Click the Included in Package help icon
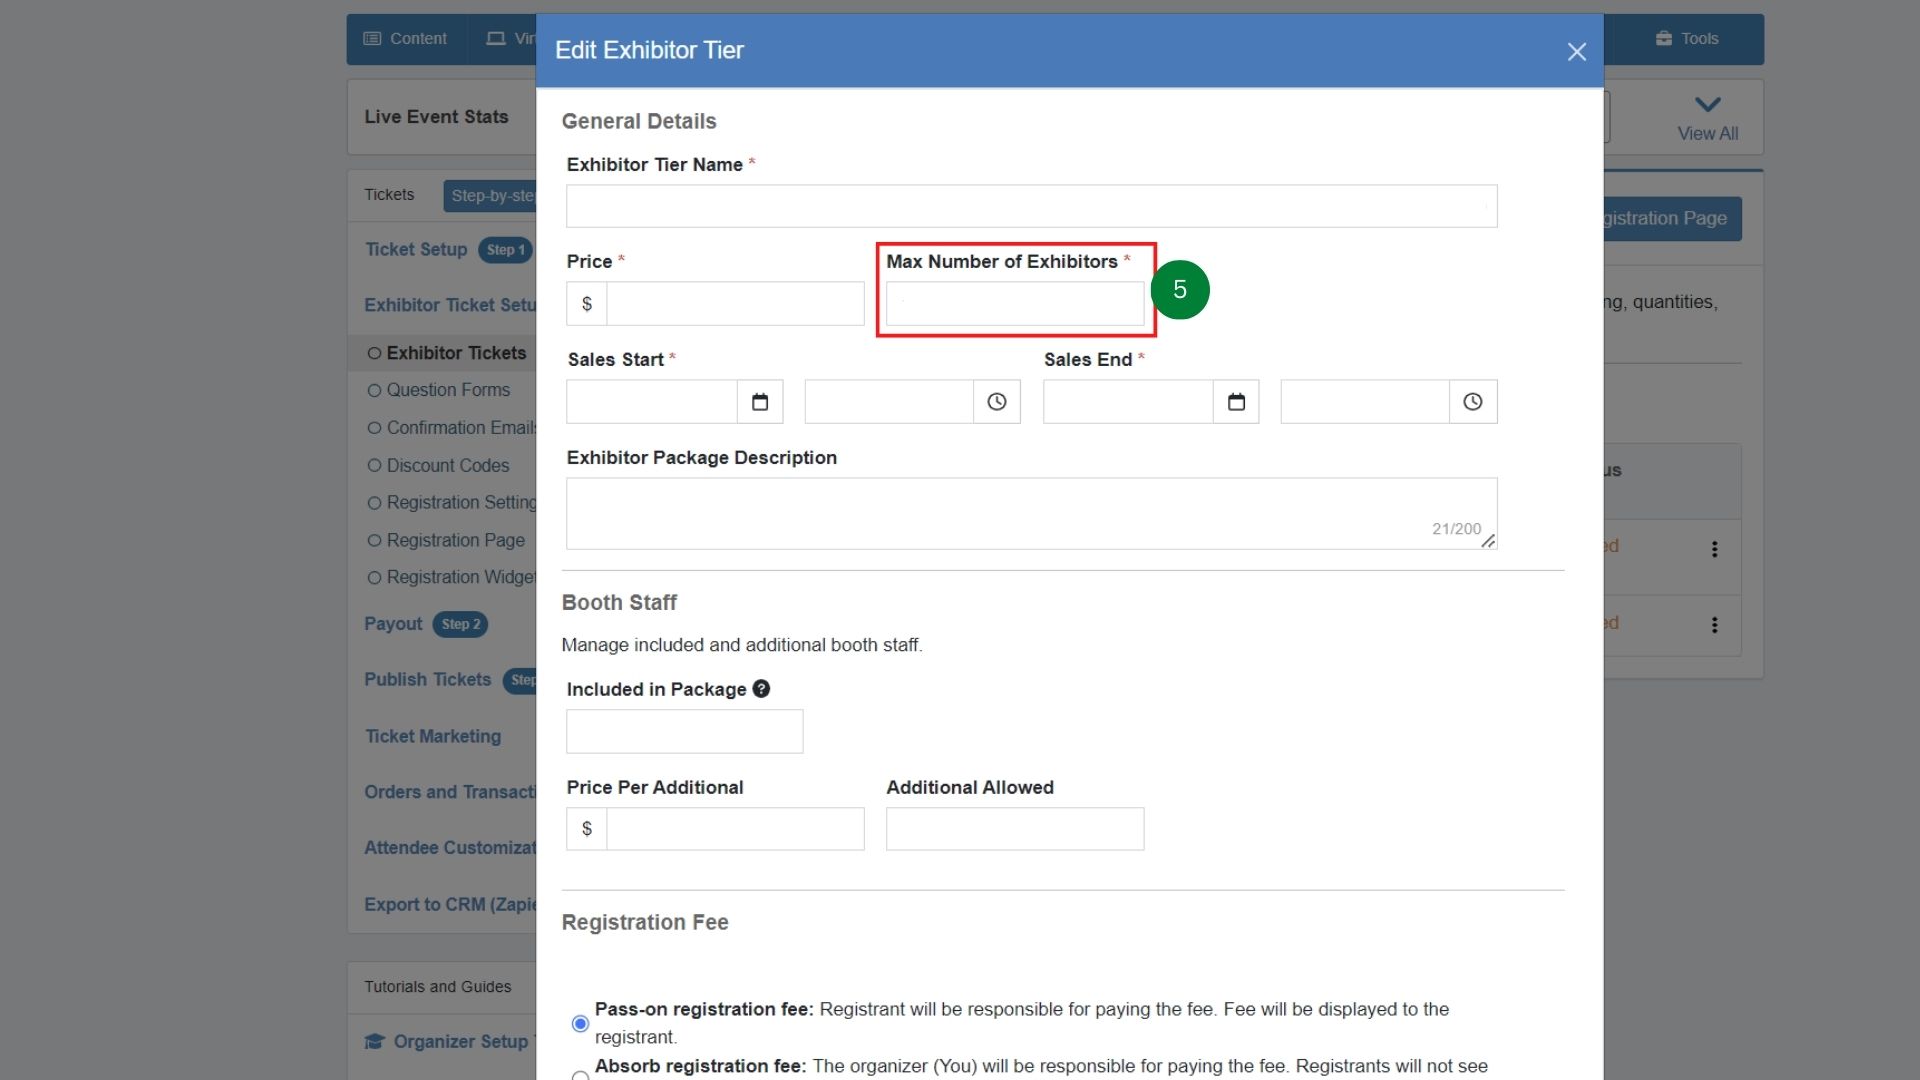The width and height of the screenshot is (1920, 1080). 761,689
